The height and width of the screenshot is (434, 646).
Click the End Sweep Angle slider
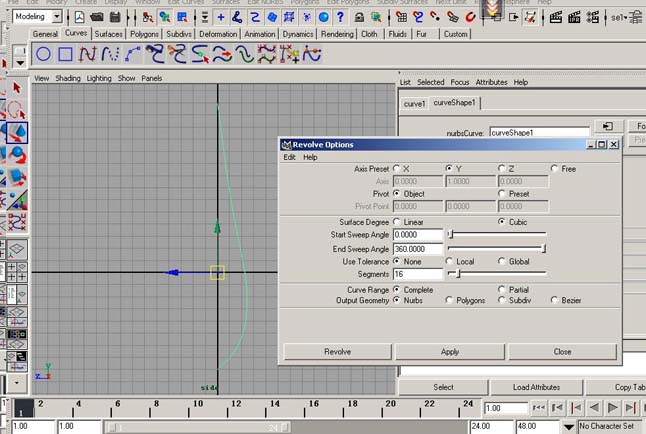[x=496, y=247]
